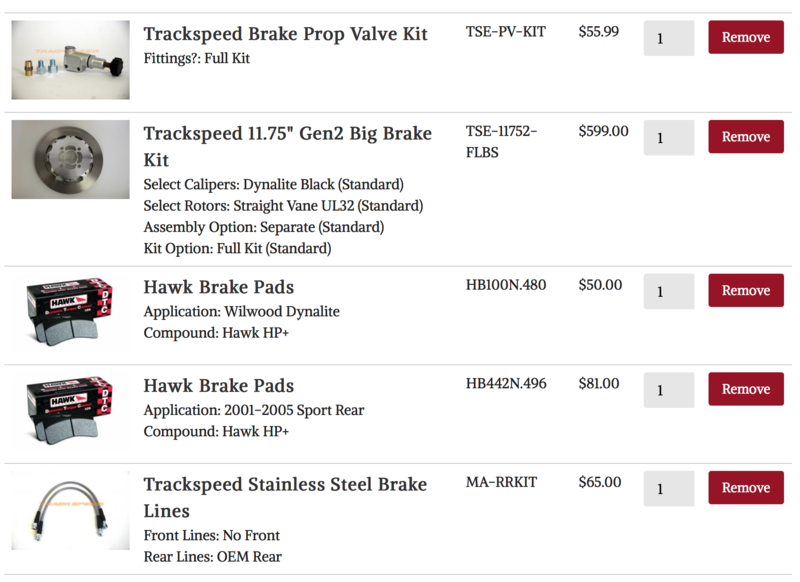This screenshot has width=800, height=582.
Task: Open the Brake Prop Valve Kit thumbnail
Action: [x=70, y=60]
